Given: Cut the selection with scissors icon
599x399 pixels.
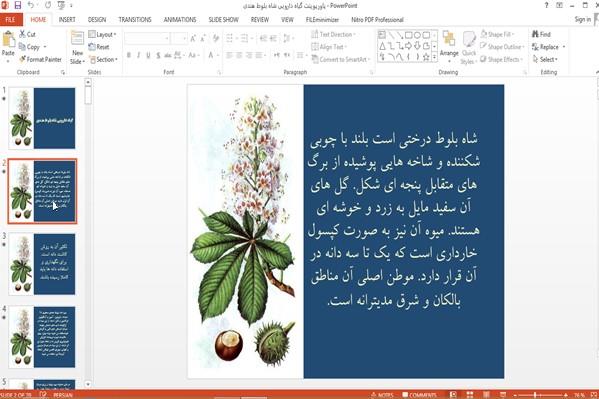Looking at the screenshot, I should pyautogui.click(x=28, y=34).
